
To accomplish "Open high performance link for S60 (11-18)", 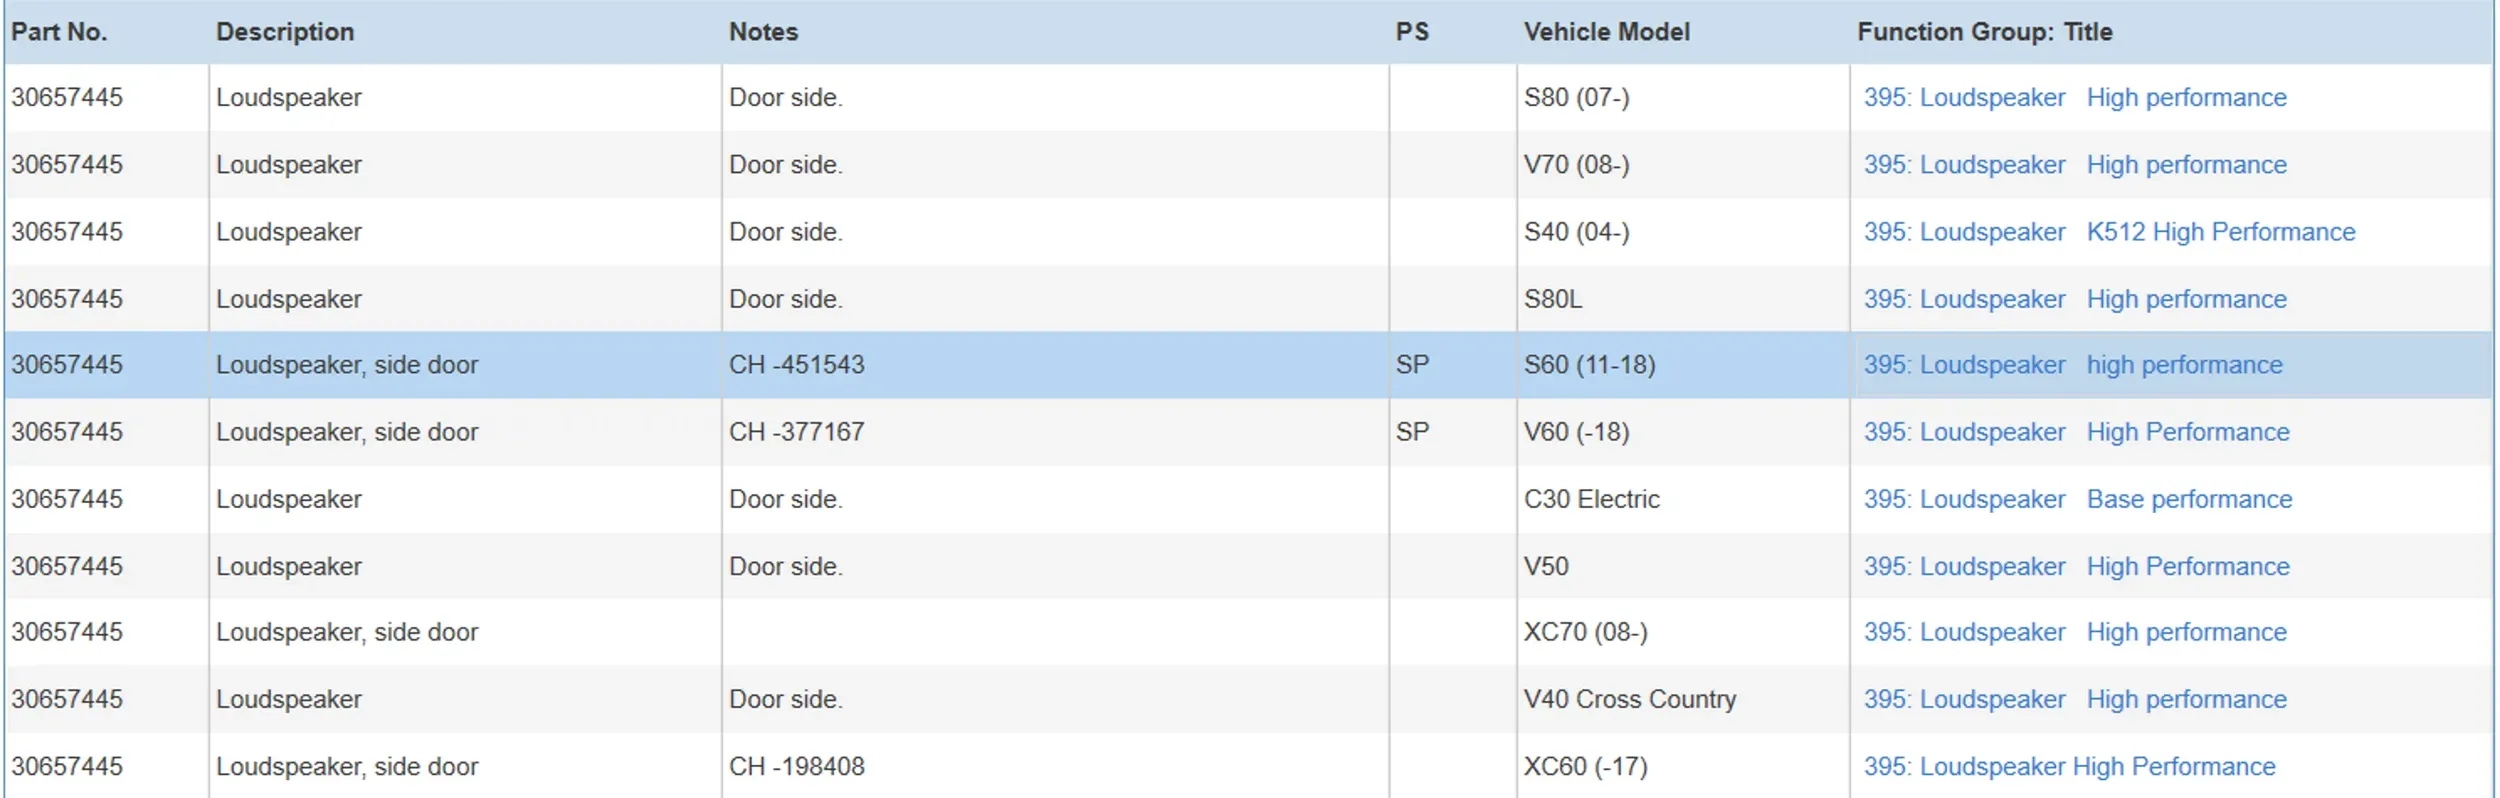I will pyautogui.click(x=2184, y=365).
